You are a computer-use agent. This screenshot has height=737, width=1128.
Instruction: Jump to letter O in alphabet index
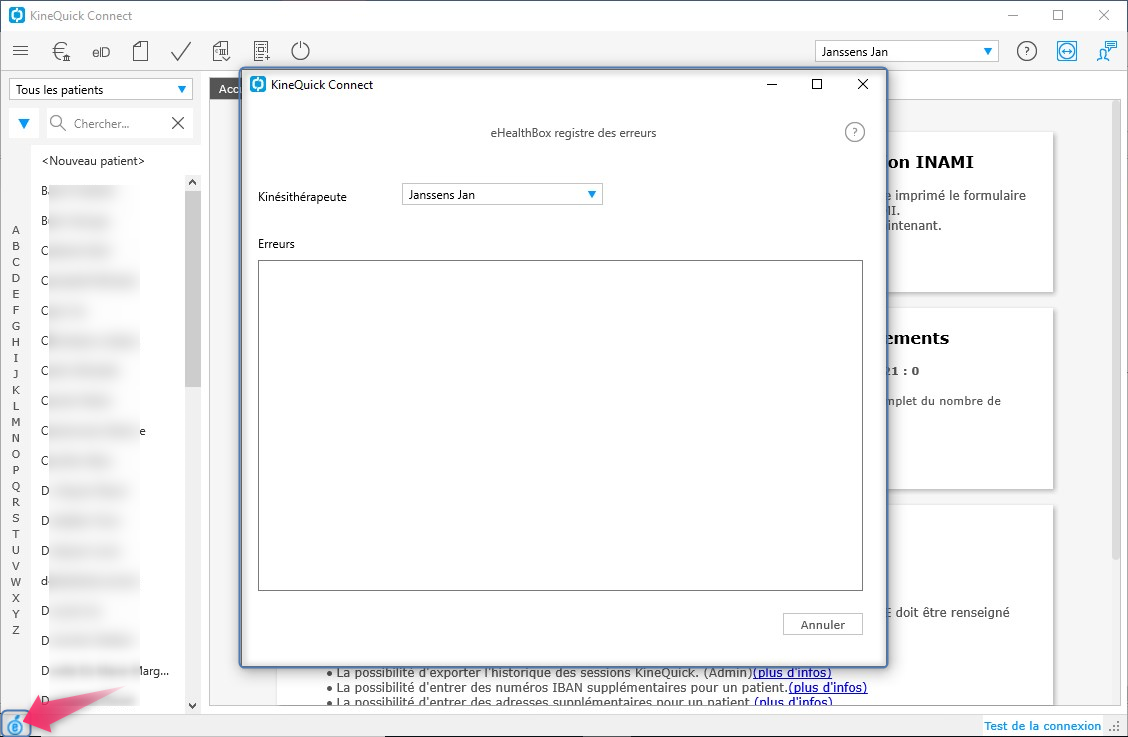16,454
